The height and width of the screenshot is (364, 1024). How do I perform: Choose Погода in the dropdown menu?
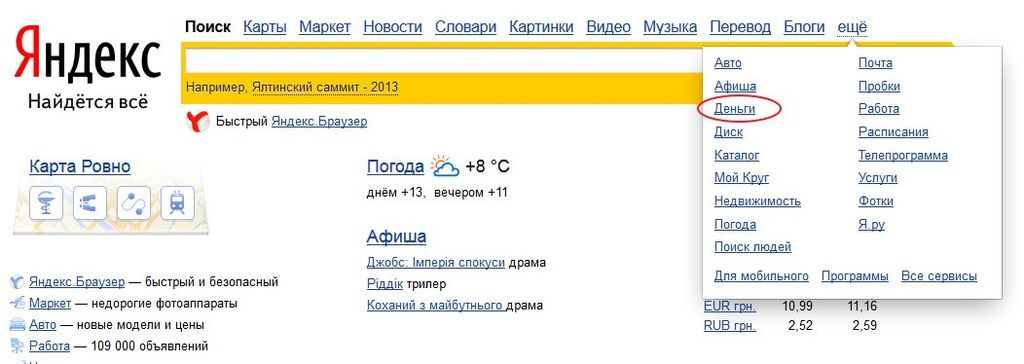pyautogui.click(x=735, y=224)
